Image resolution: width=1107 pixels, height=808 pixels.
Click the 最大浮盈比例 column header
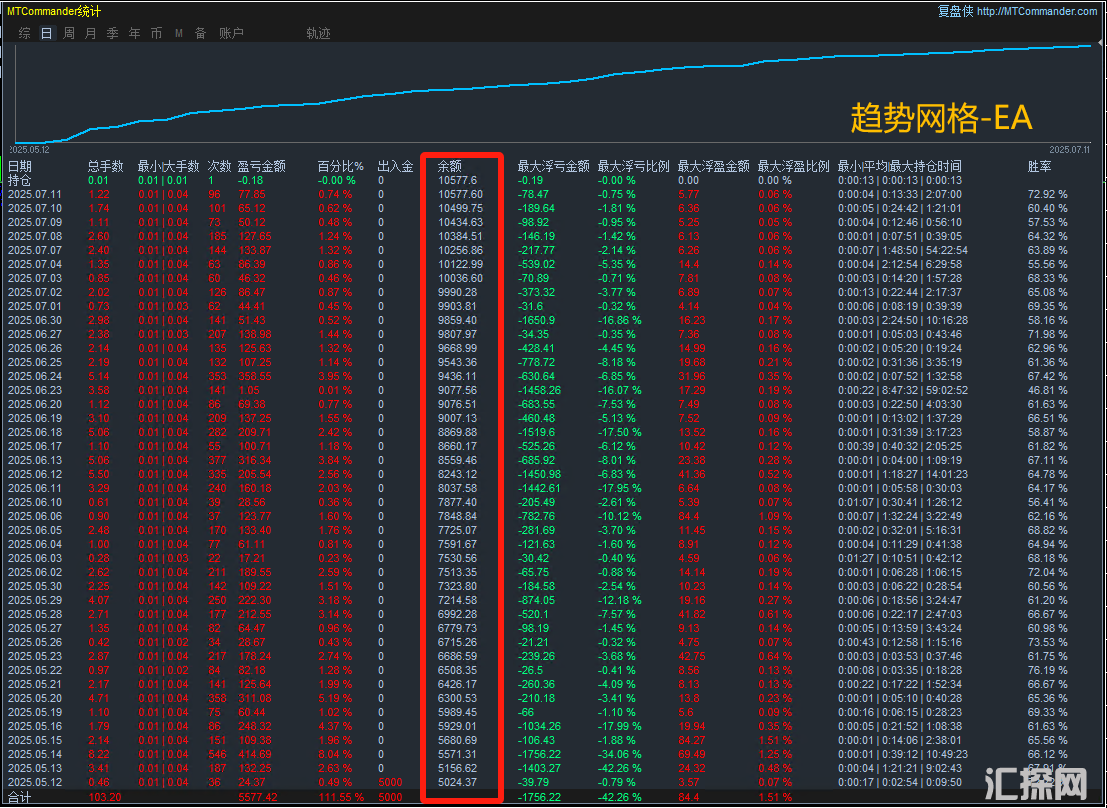[794, 166]
